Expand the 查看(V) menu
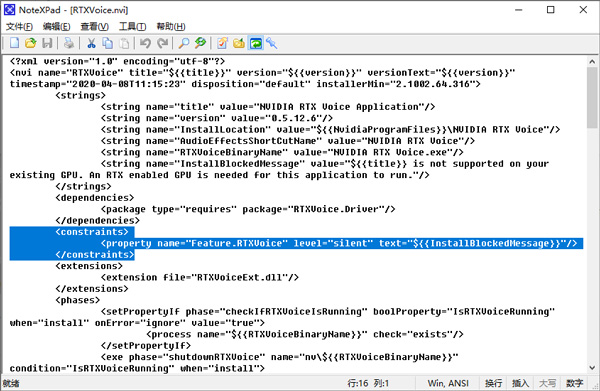 [x=95, y=26]
